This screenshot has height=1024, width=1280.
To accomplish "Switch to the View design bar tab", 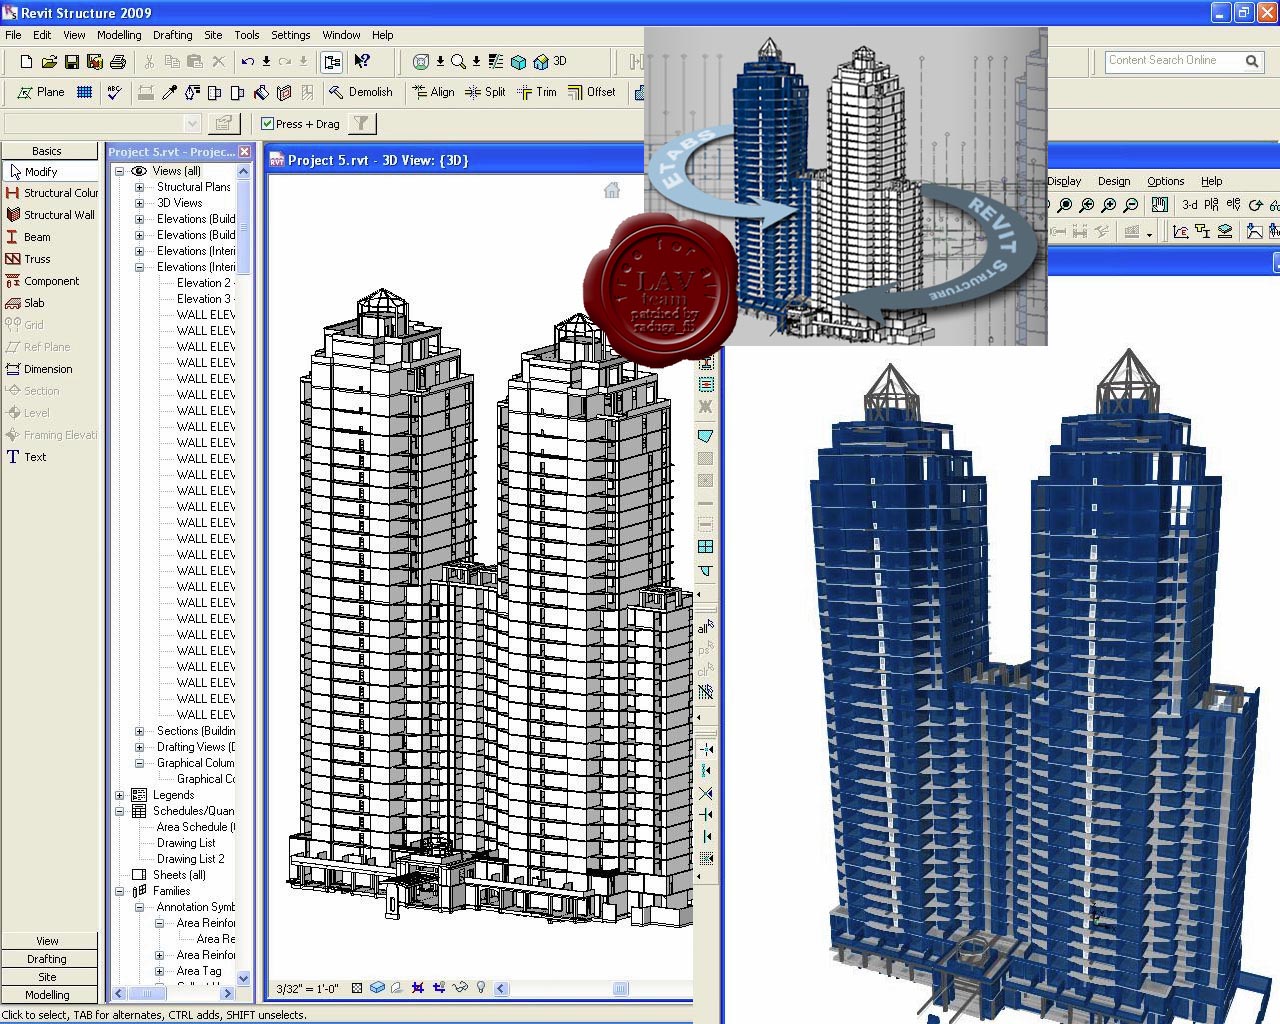I will coord(49,941).
